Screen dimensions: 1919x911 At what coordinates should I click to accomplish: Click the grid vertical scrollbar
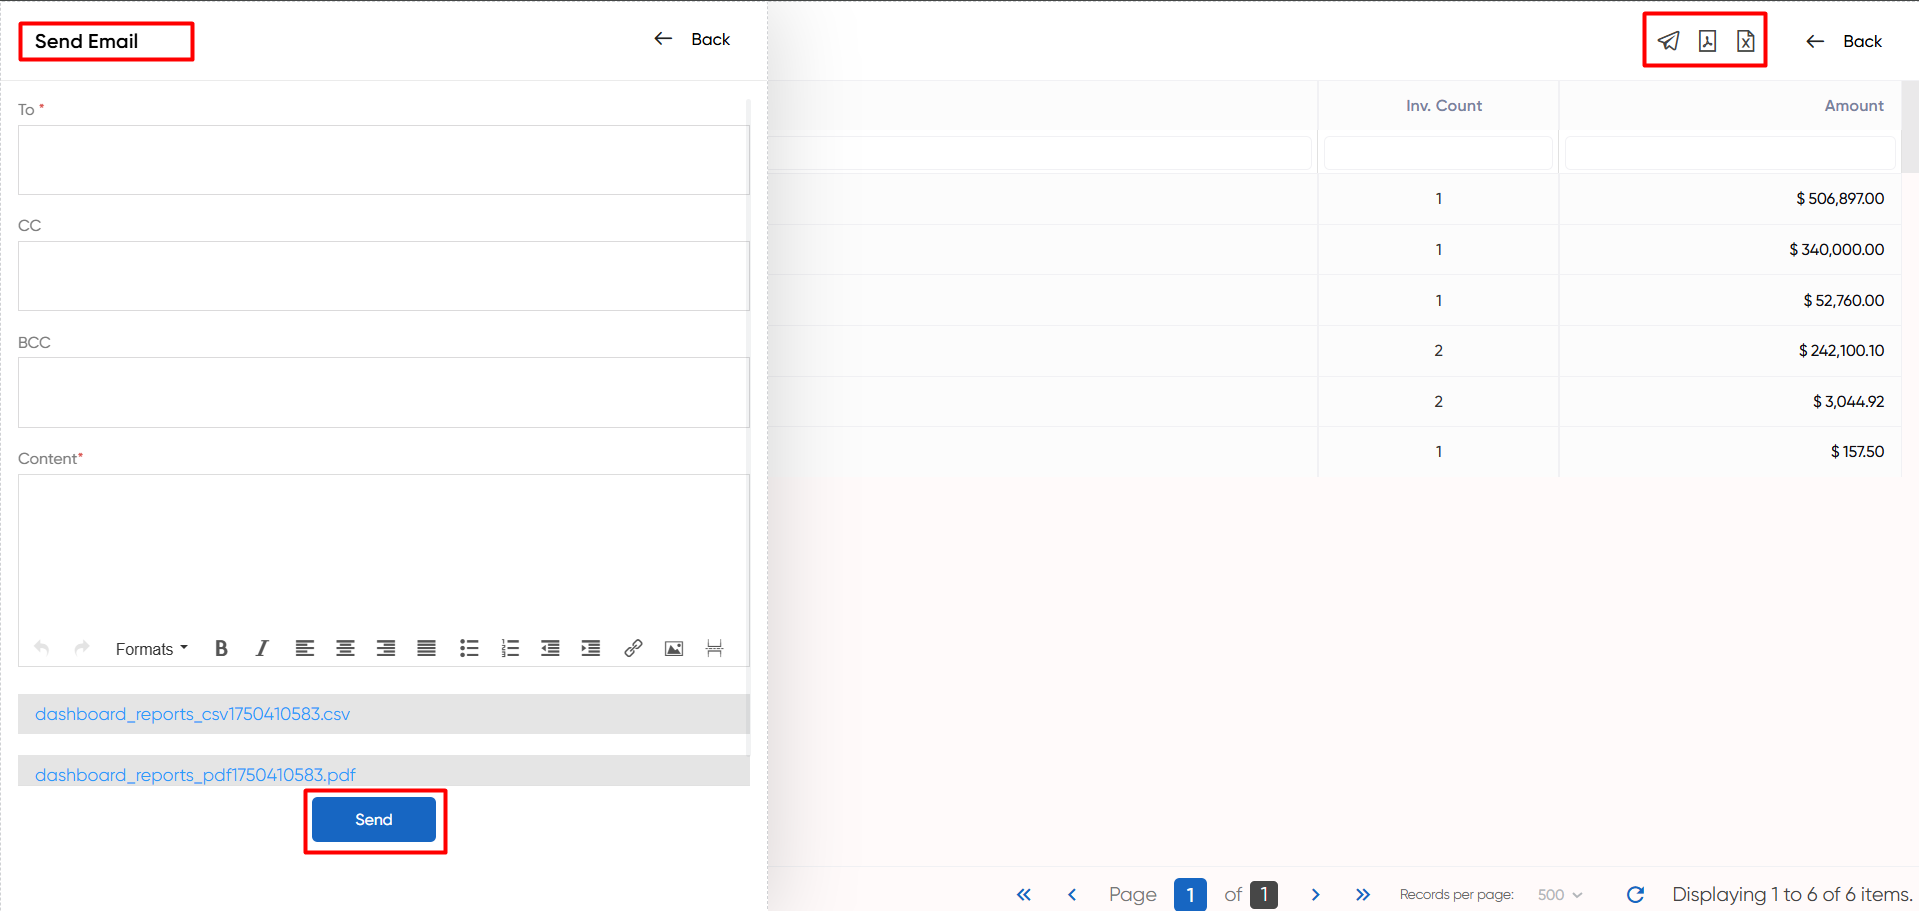click(1910, 127)
